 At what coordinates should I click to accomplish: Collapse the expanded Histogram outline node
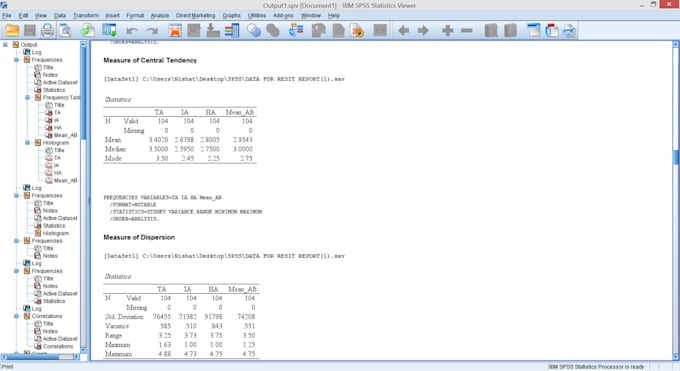click(x=27, y=142)
